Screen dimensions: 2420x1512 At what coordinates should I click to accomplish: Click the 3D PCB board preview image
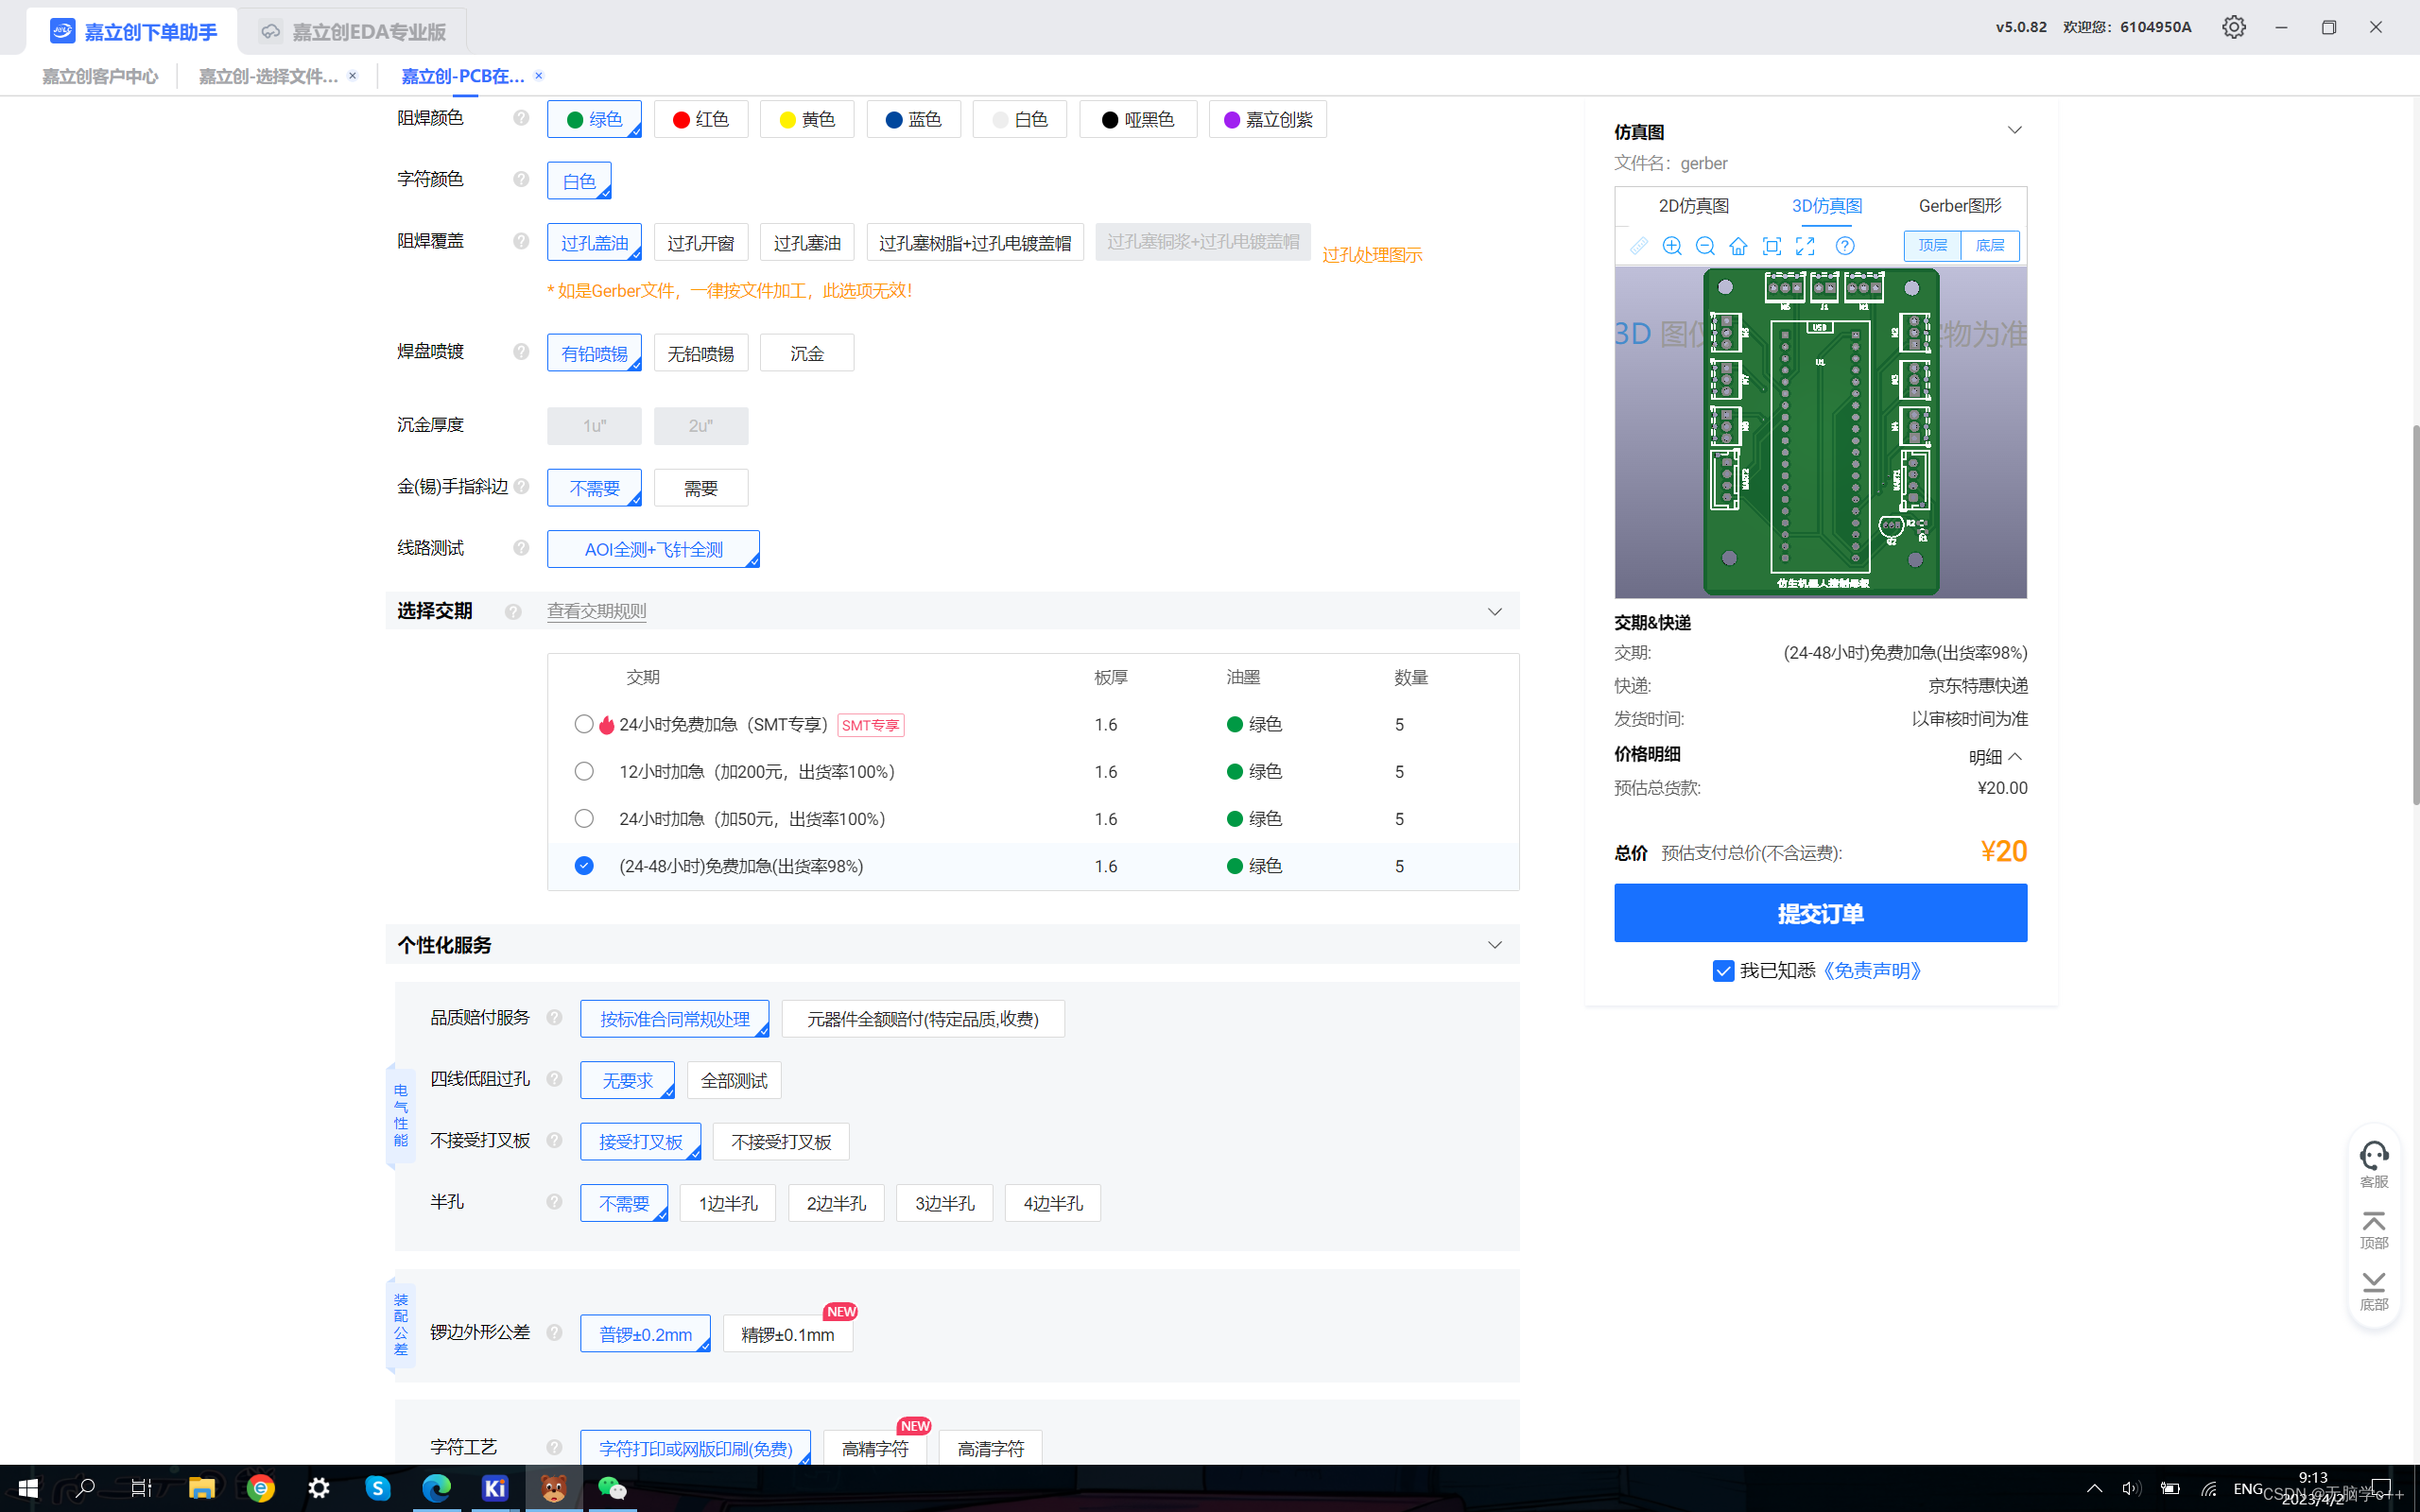(1821, 433)
